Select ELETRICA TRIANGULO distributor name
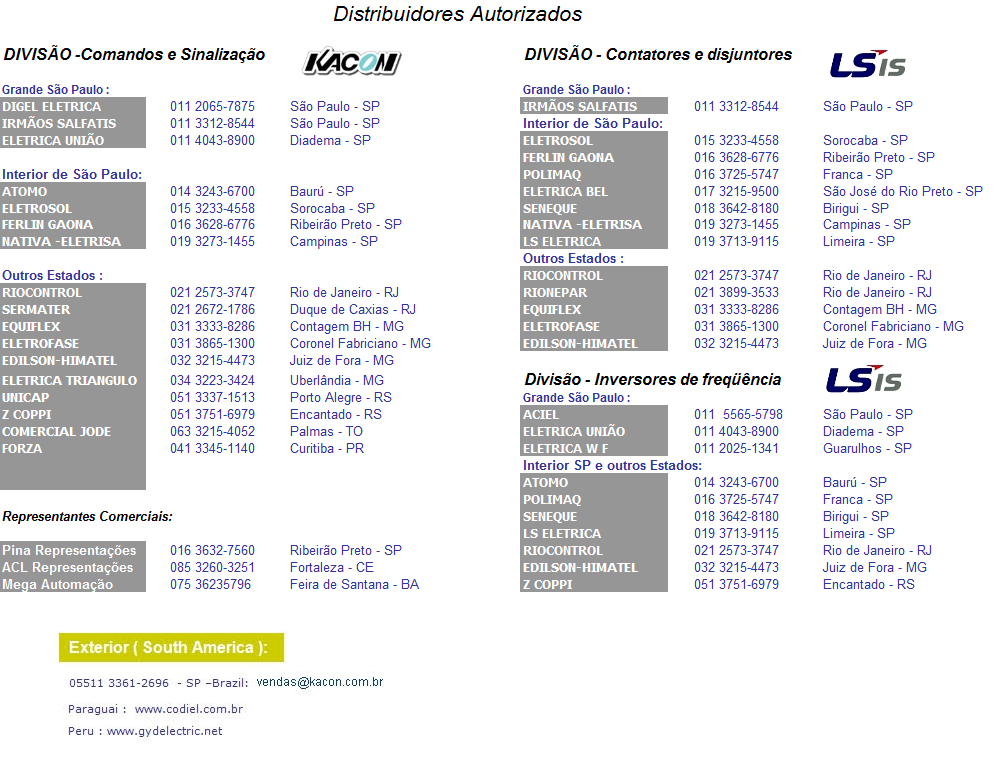The height and width of the screenshot is (770, 997). [x=69, y=380]
